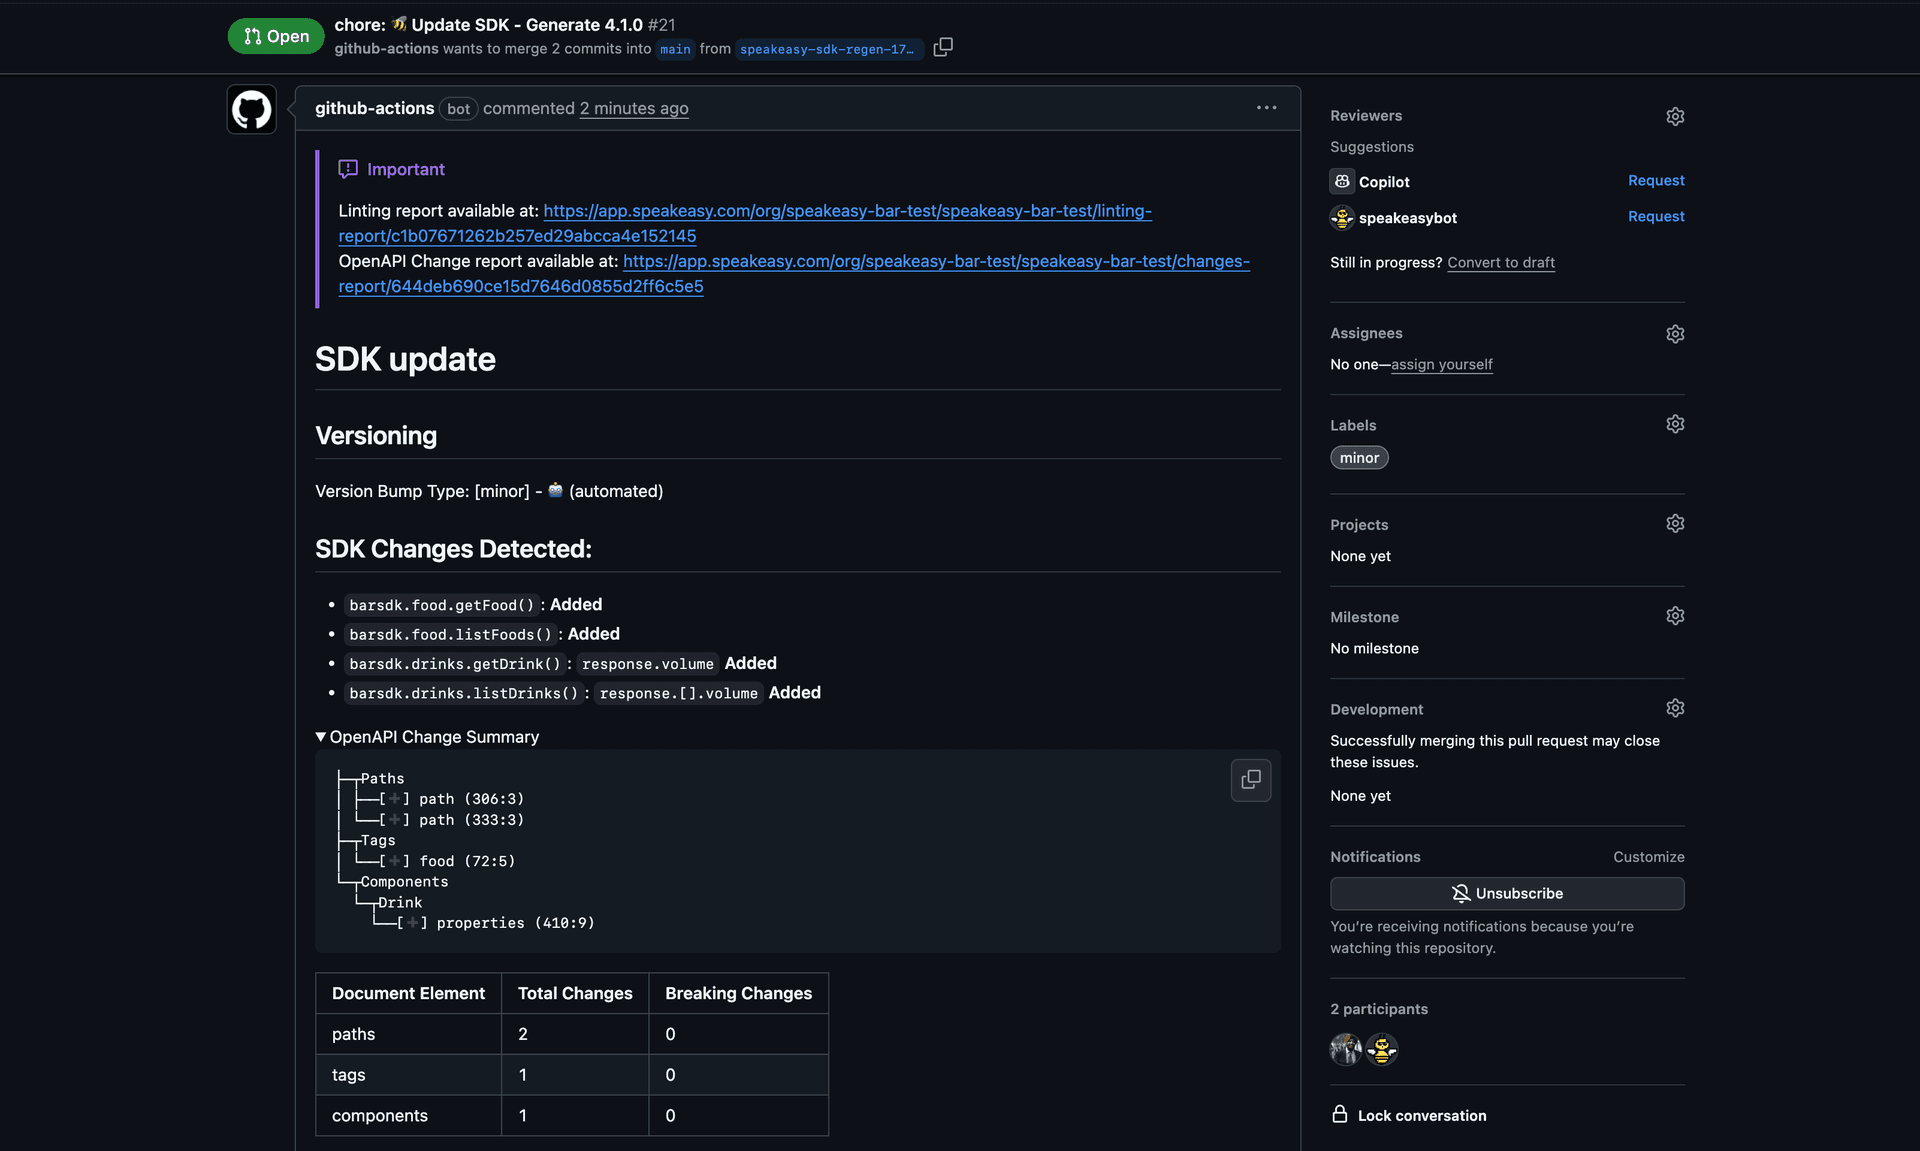Open the comment options ellipsis menu
1920x1151 pixels.
coord(1266,108)
